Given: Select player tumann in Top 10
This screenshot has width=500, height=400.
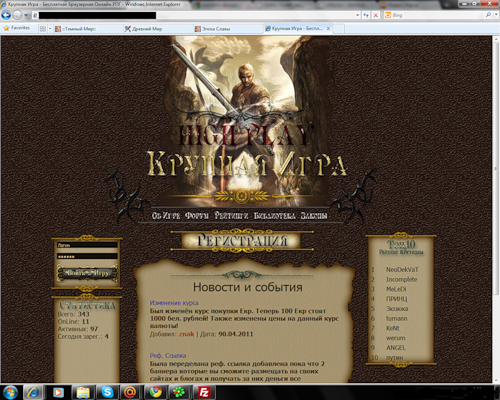Looking at the screenshot, I should point(396,318).
